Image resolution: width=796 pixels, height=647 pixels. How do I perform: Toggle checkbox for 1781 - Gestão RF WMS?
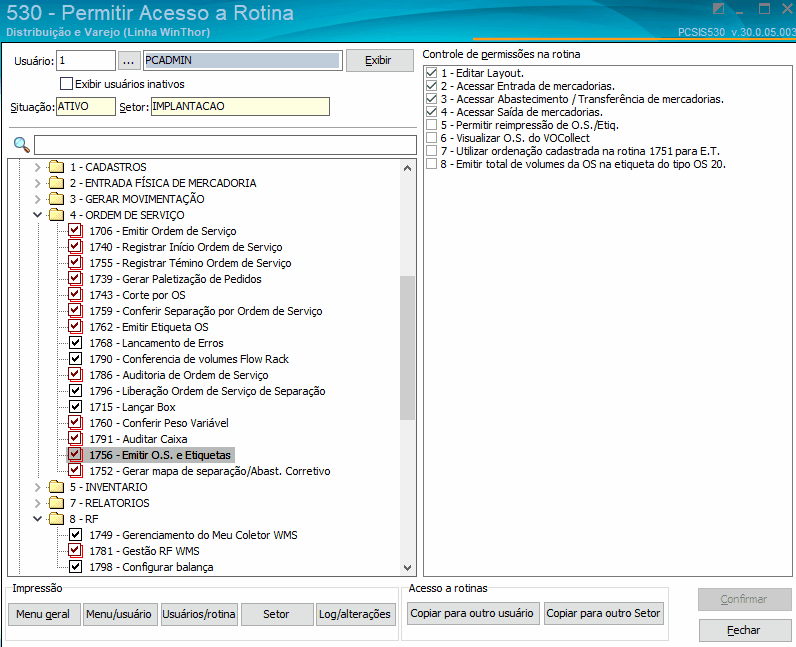click(x=75, y=551)
